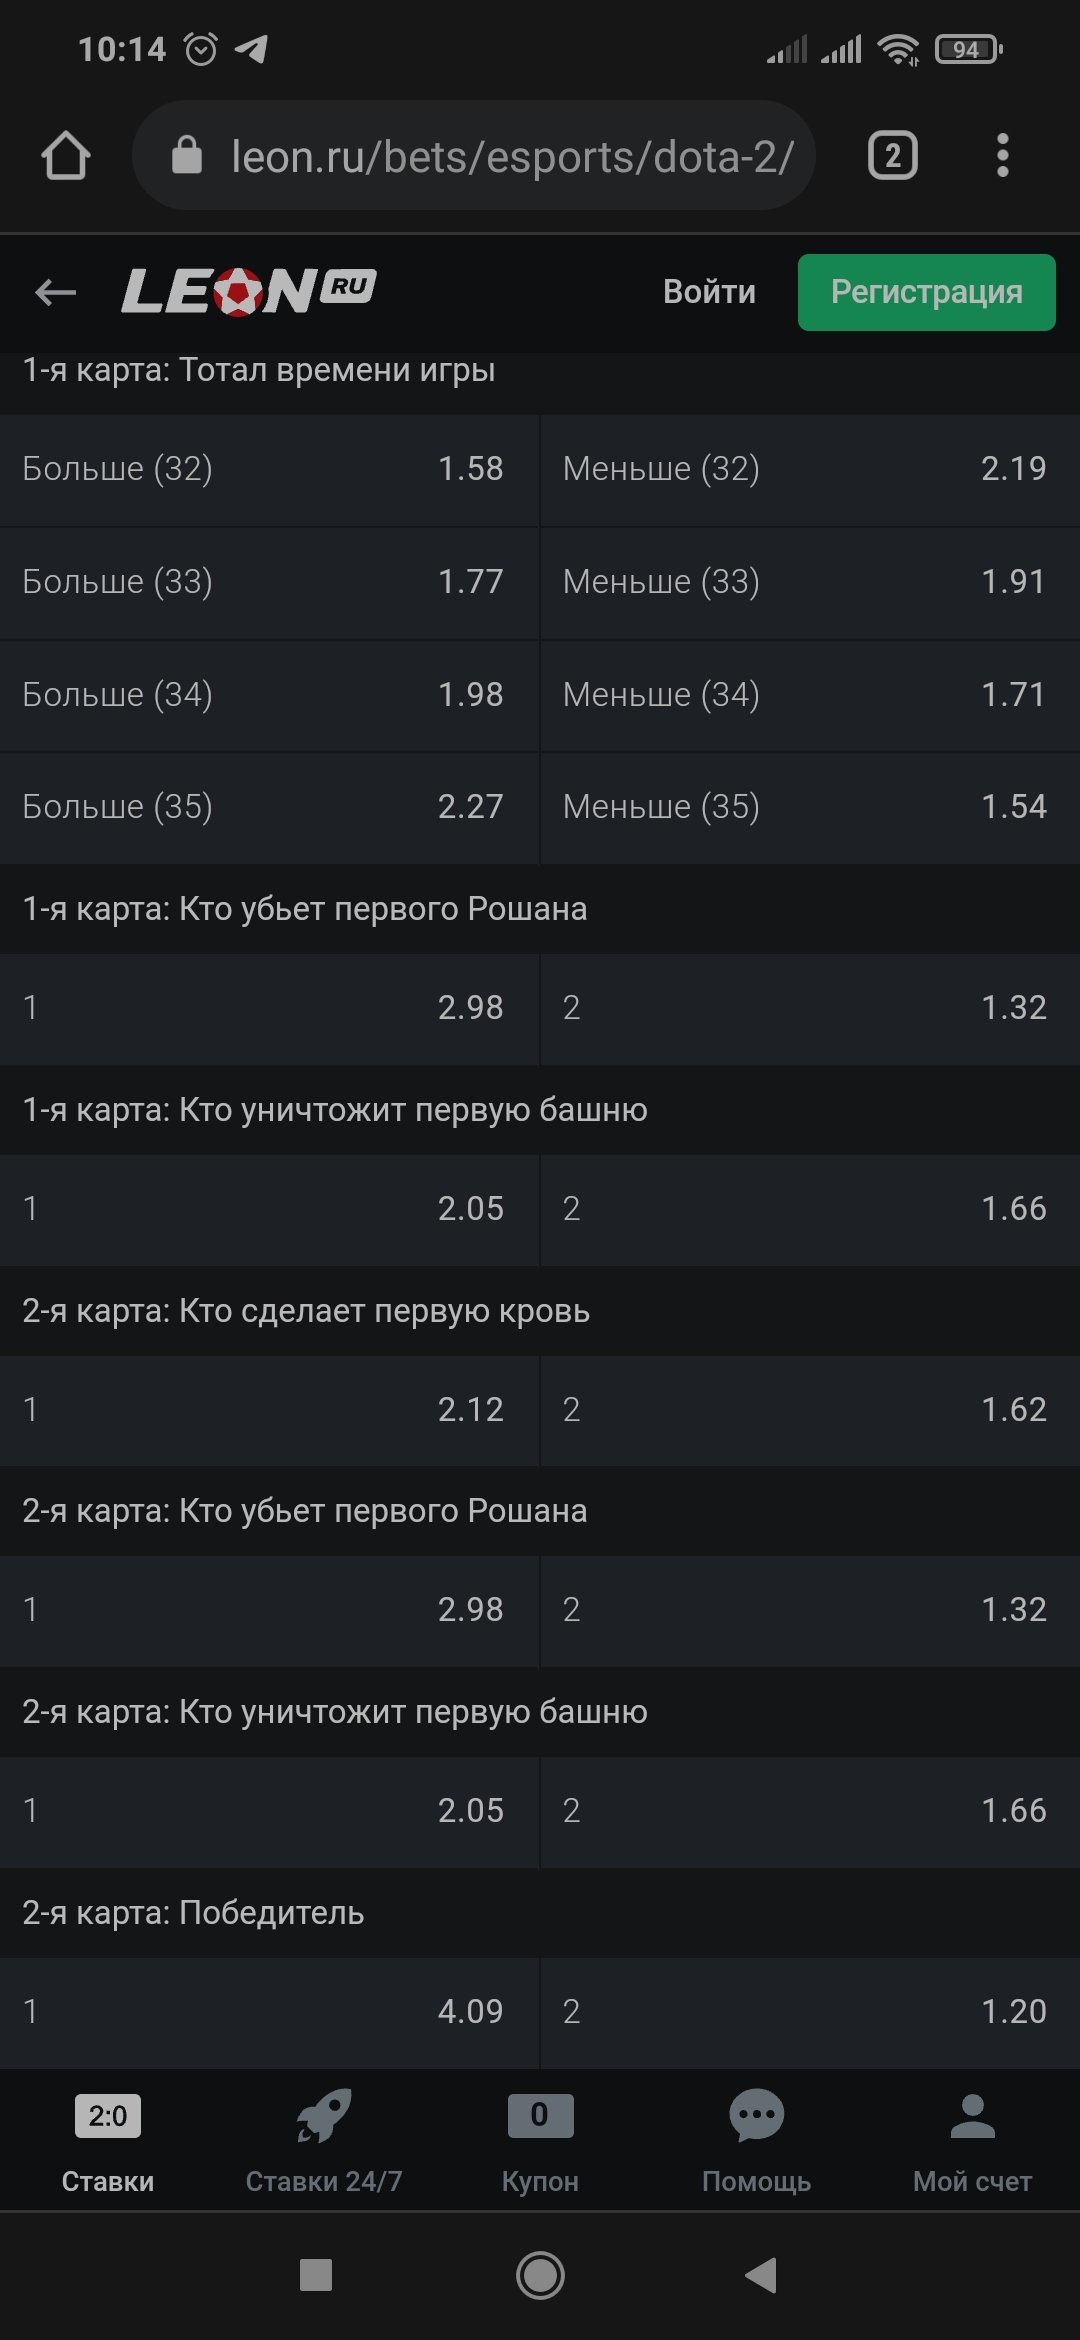Open the browser three-dot menu
This screenshot has width=1080, height=2340.
pos(1002,156)
